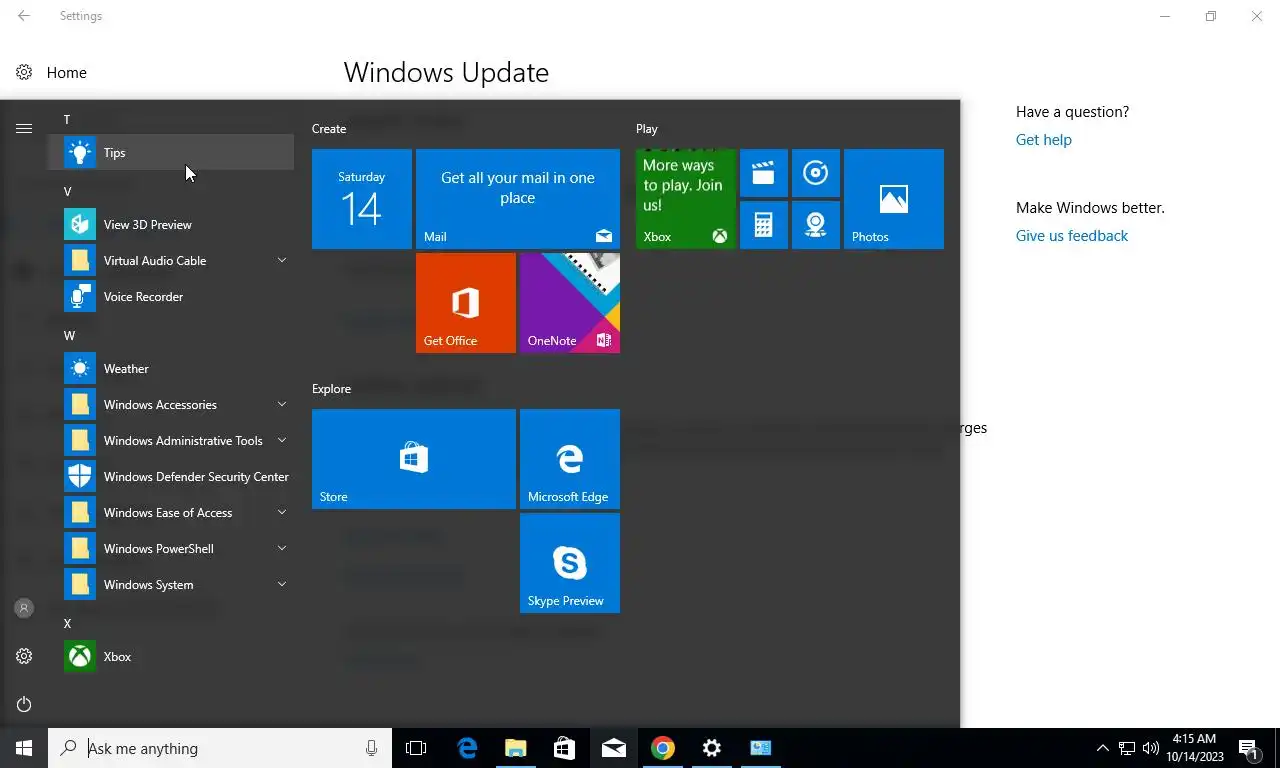Click the network tray icon
Image resolution: width=1280 pixels, height=768 pixels.
1127,748
